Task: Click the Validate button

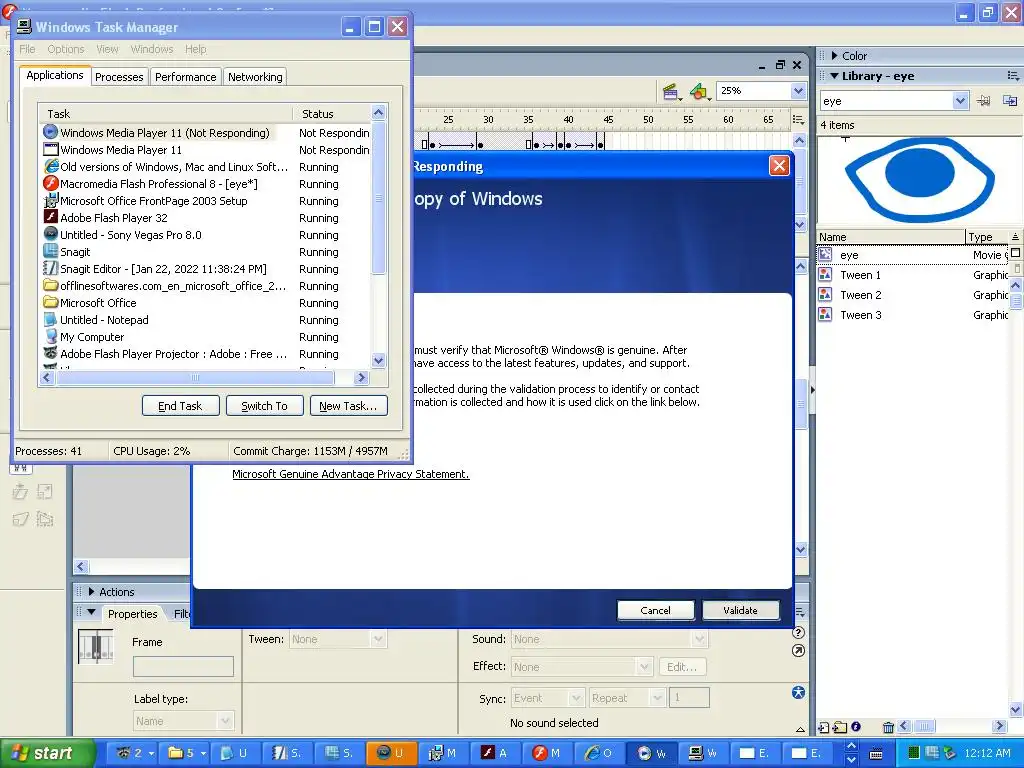Action: coord(740,610)
